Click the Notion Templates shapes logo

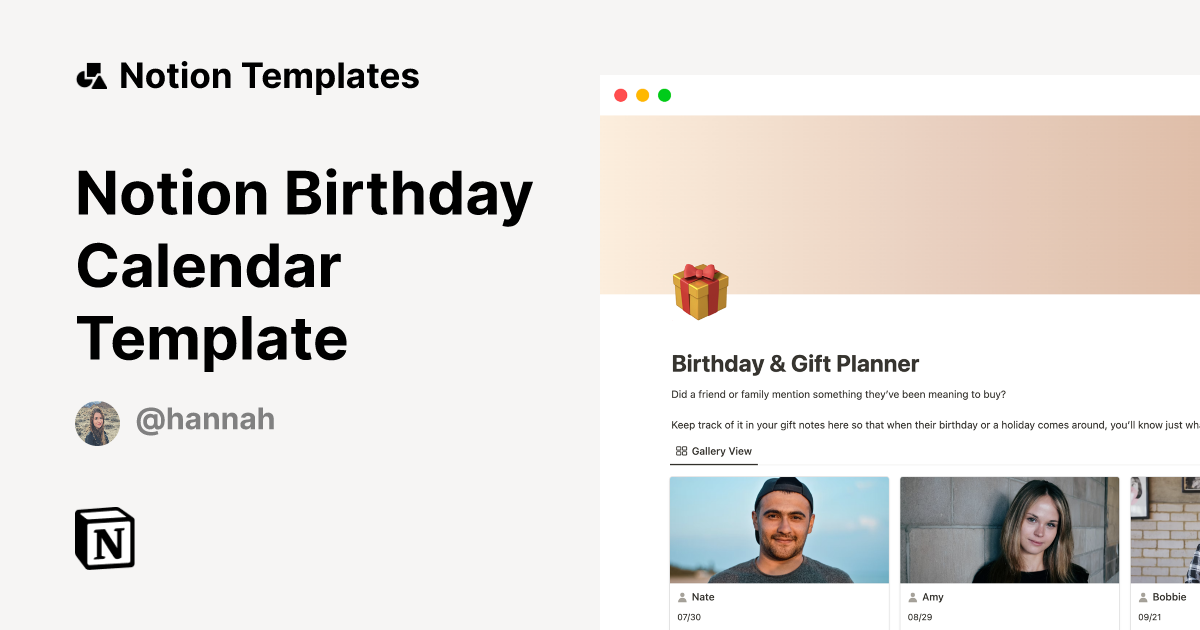(92, 76)
